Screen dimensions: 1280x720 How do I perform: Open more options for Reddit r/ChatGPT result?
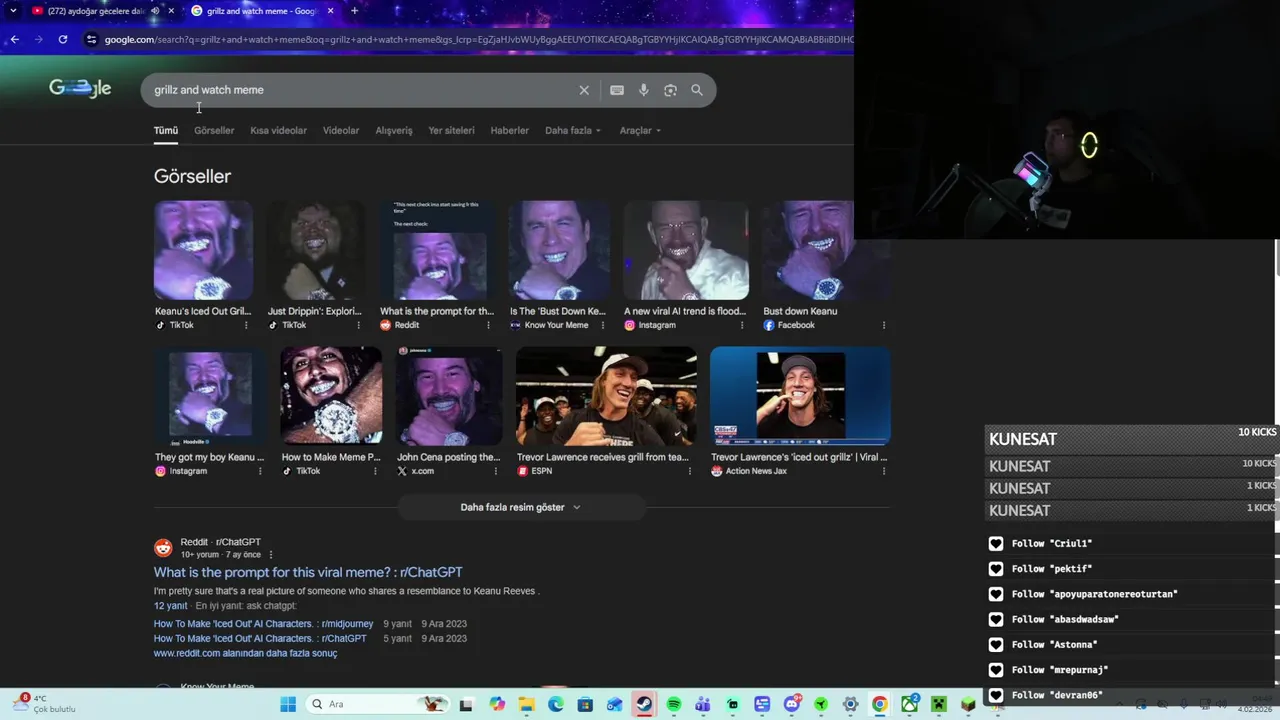(x=270, y=554)
